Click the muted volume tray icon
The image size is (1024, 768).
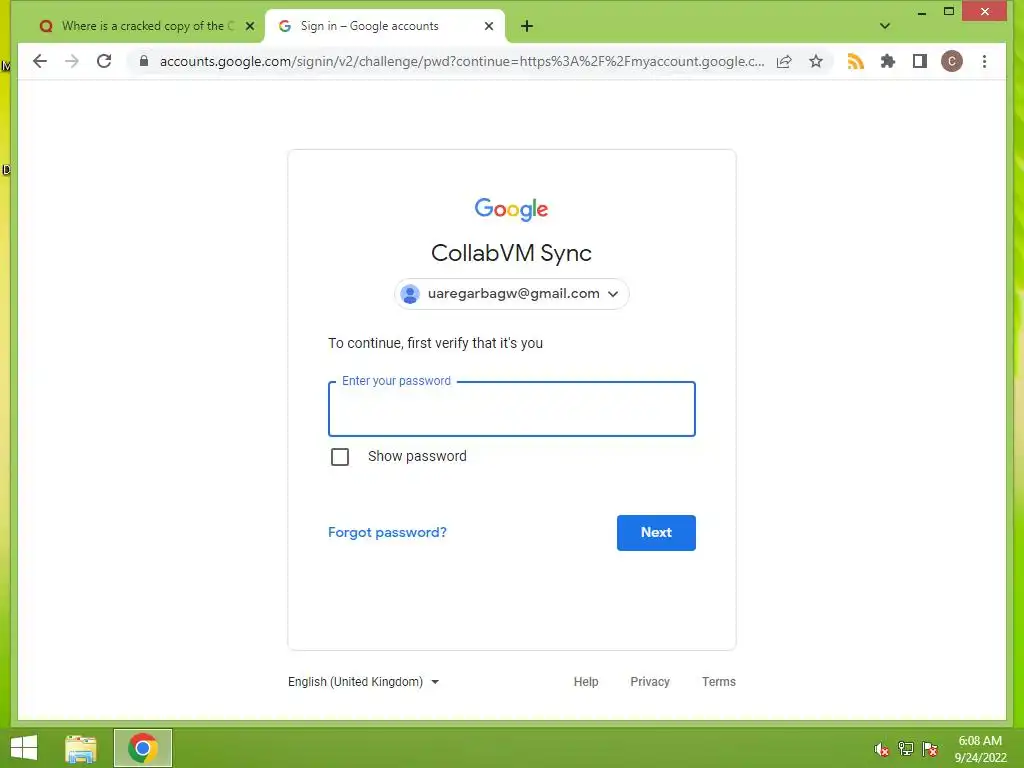click(882, 749)
